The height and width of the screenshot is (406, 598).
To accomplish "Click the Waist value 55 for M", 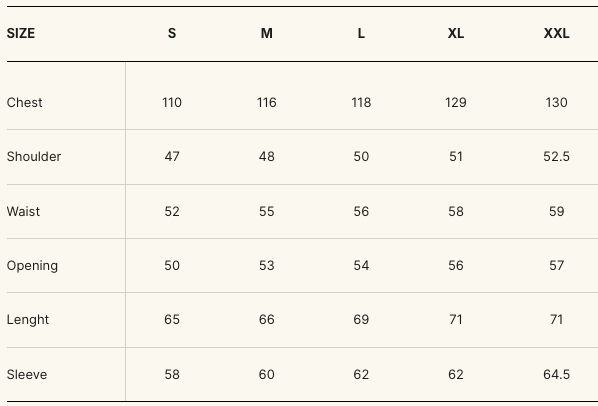I will tap(267, 212).
